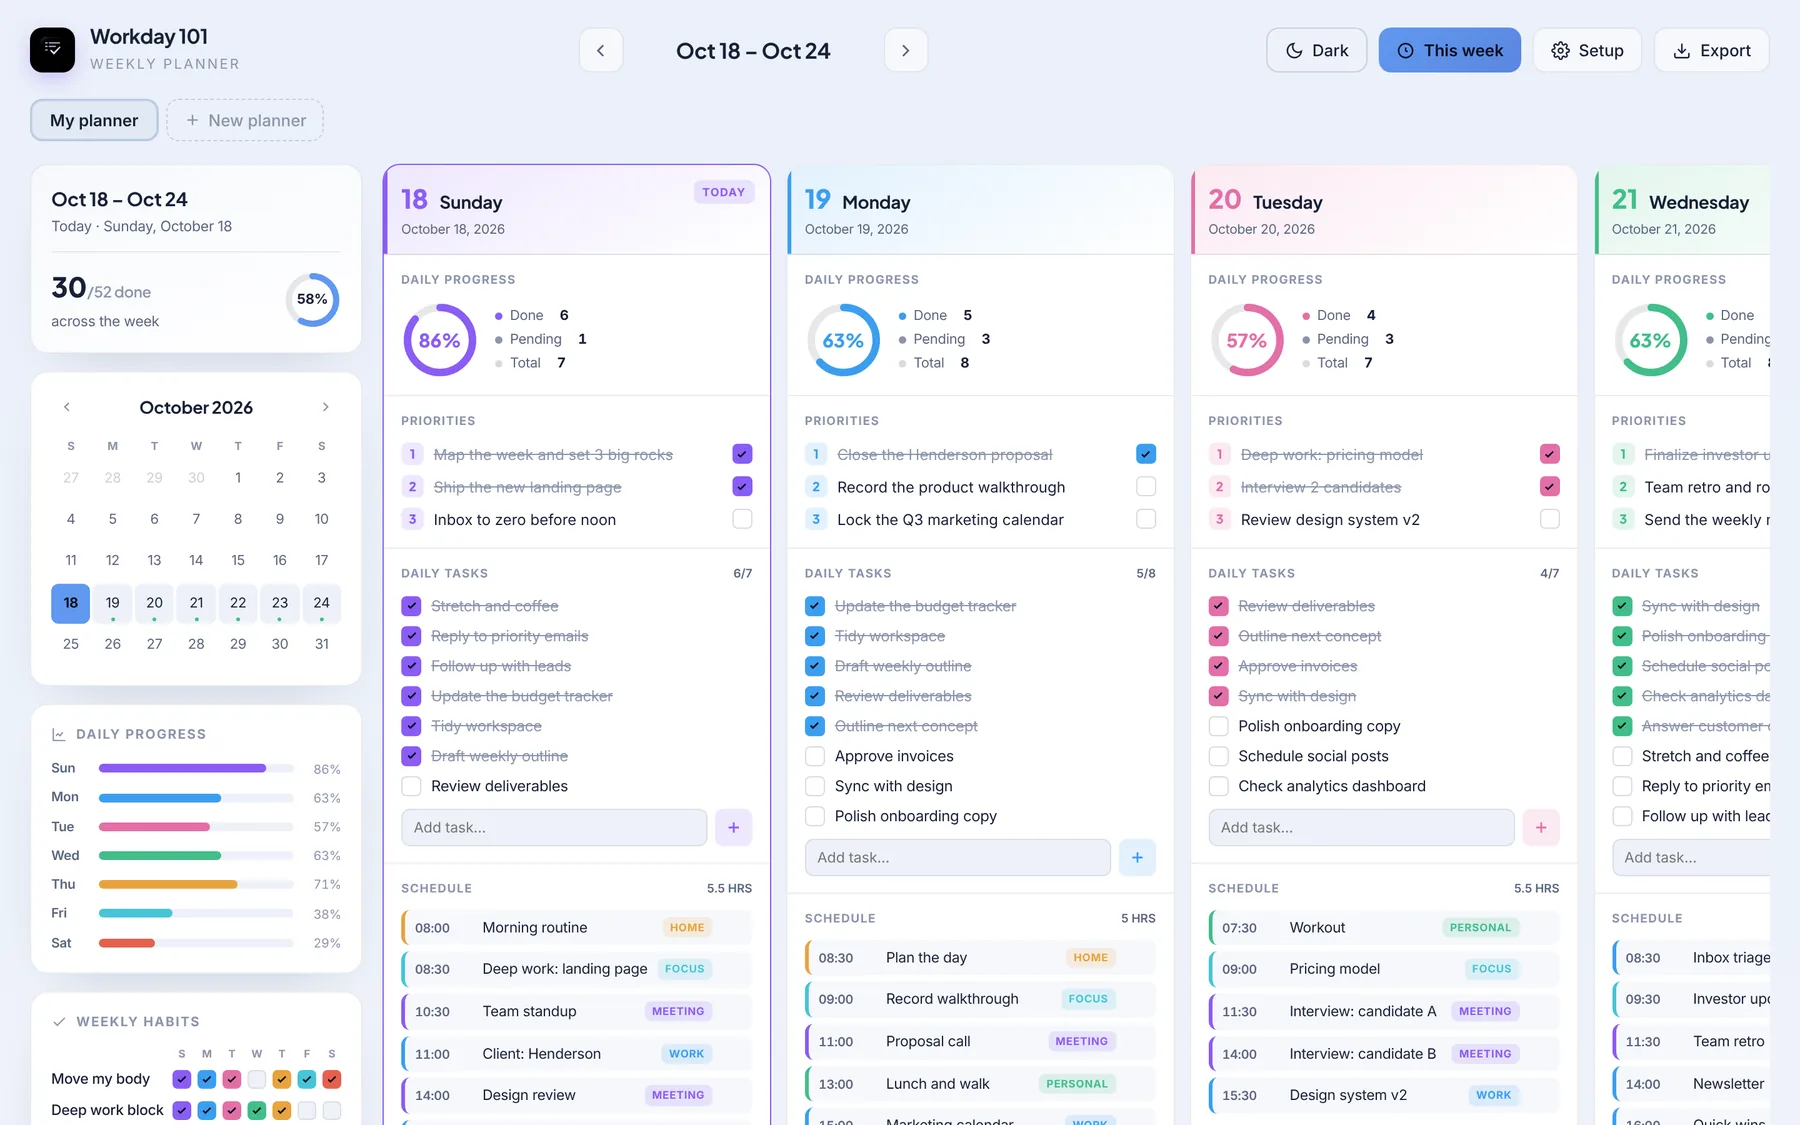Image resolution: width=1800 pixels, height=1125 pixels.
Task: Select October 22 in mini calendar
Action: tap(238, 603)
